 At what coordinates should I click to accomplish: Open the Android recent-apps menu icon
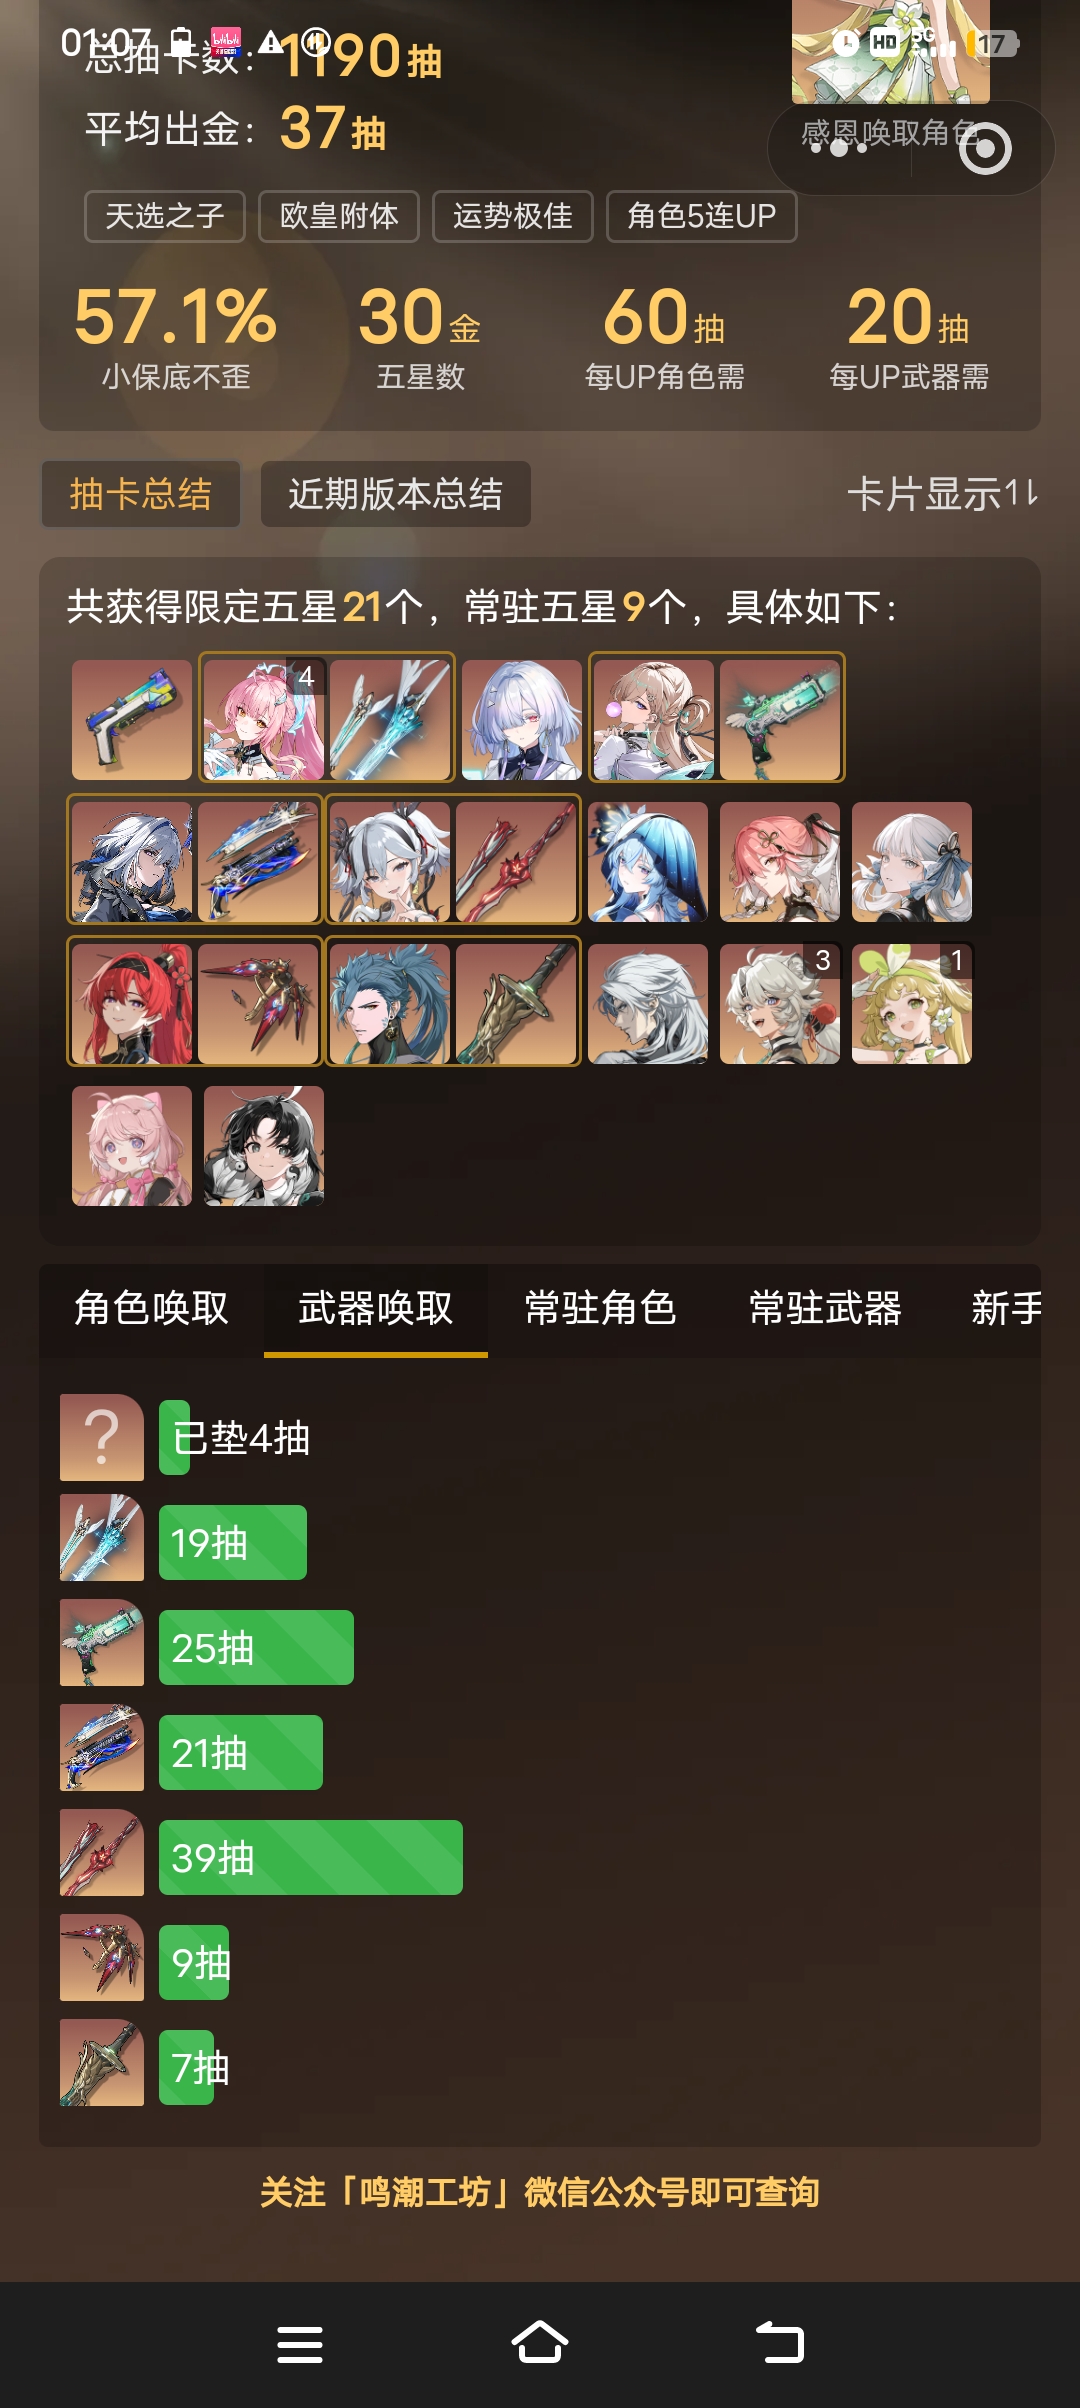pyautogui.click(x=300, y=2343)
